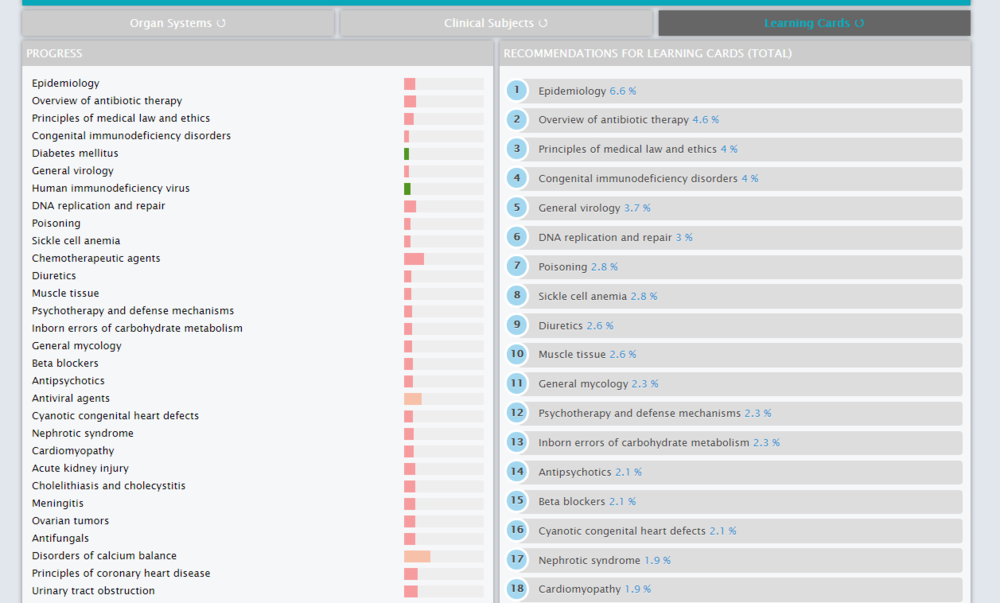The width and height of the screenshot is (1000, 603).
Task: Select Meningitis in the Progress list
Action: click(57, 504)
